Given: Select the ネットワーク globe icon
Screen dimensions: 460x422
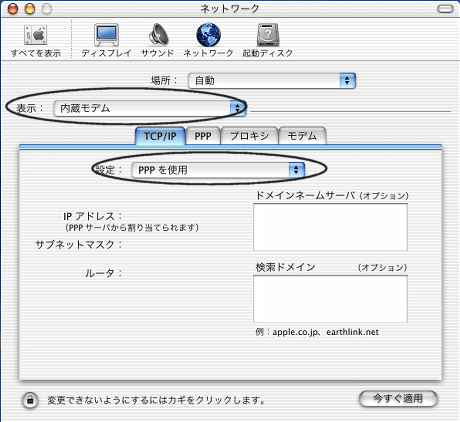Looking at the screenshot, I should (209, 35).
